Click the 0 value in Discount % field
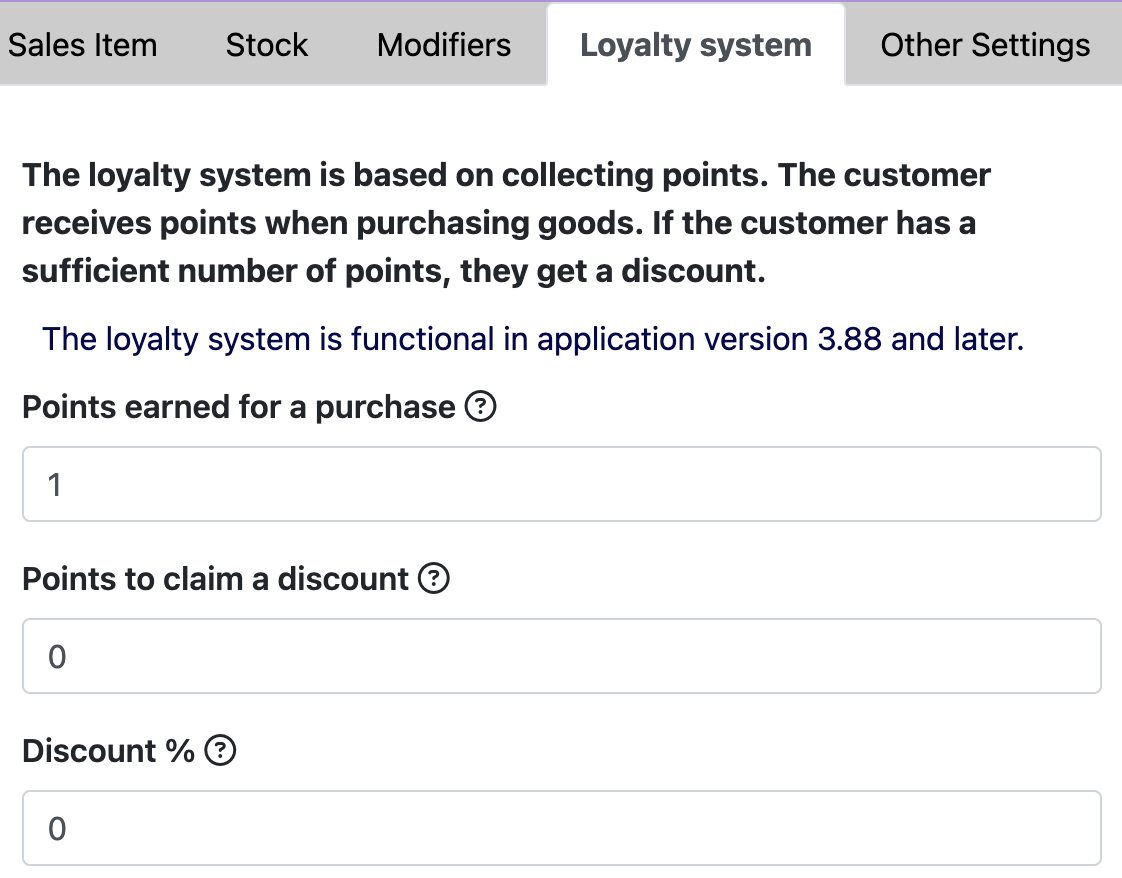Image resolution: width=1122 pixels, height=878 pixels. [57, 829]
